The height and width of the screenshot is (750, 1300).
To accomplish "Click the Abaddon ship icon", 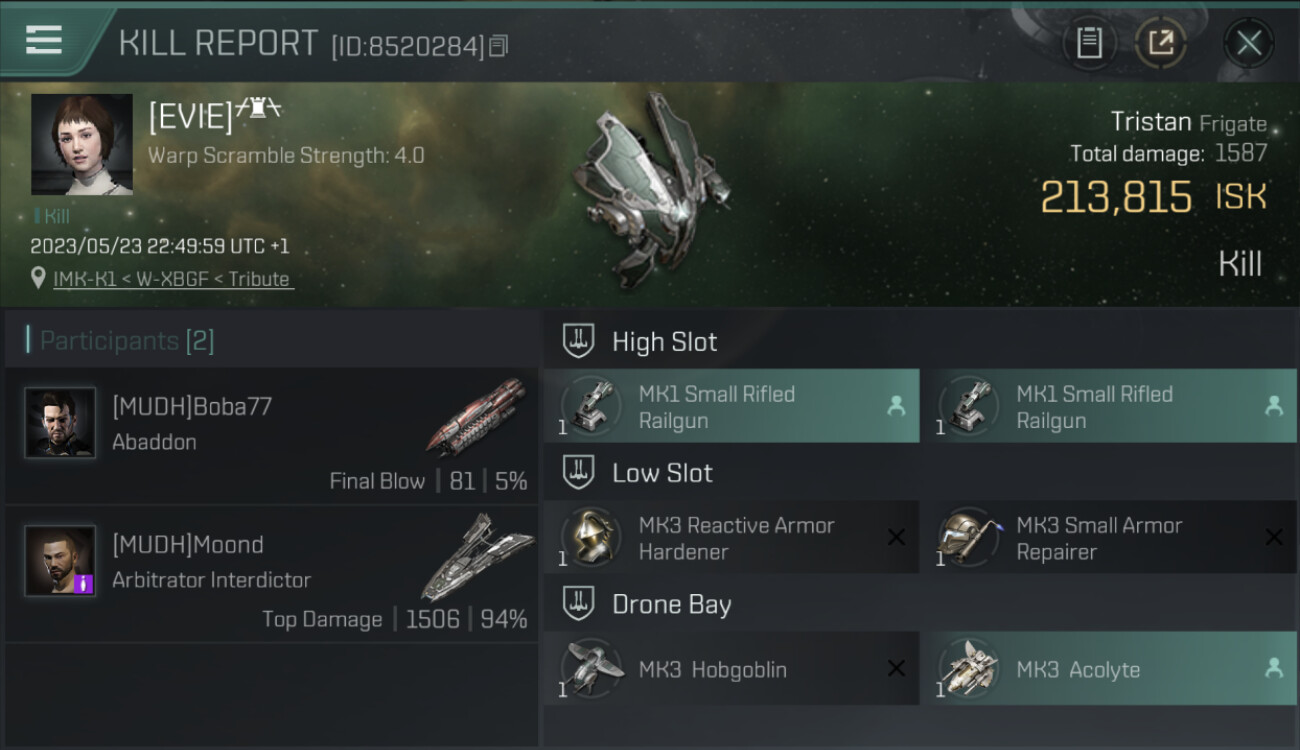I will tap(477, 416).
